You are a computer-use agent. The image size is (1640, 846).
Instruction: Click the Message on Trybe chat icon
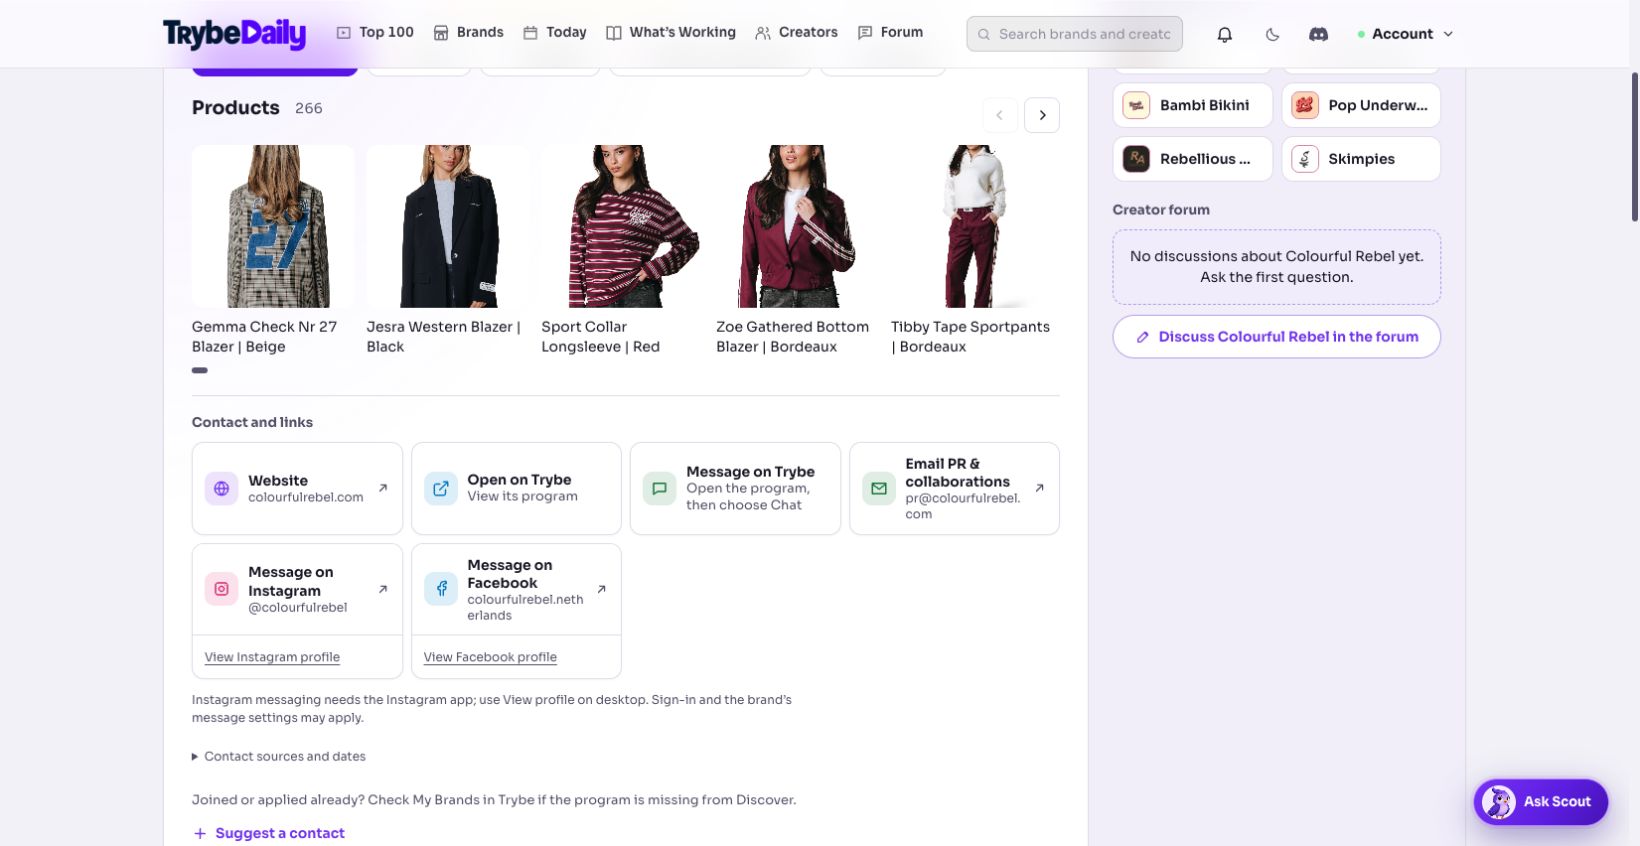pos(659,489)
